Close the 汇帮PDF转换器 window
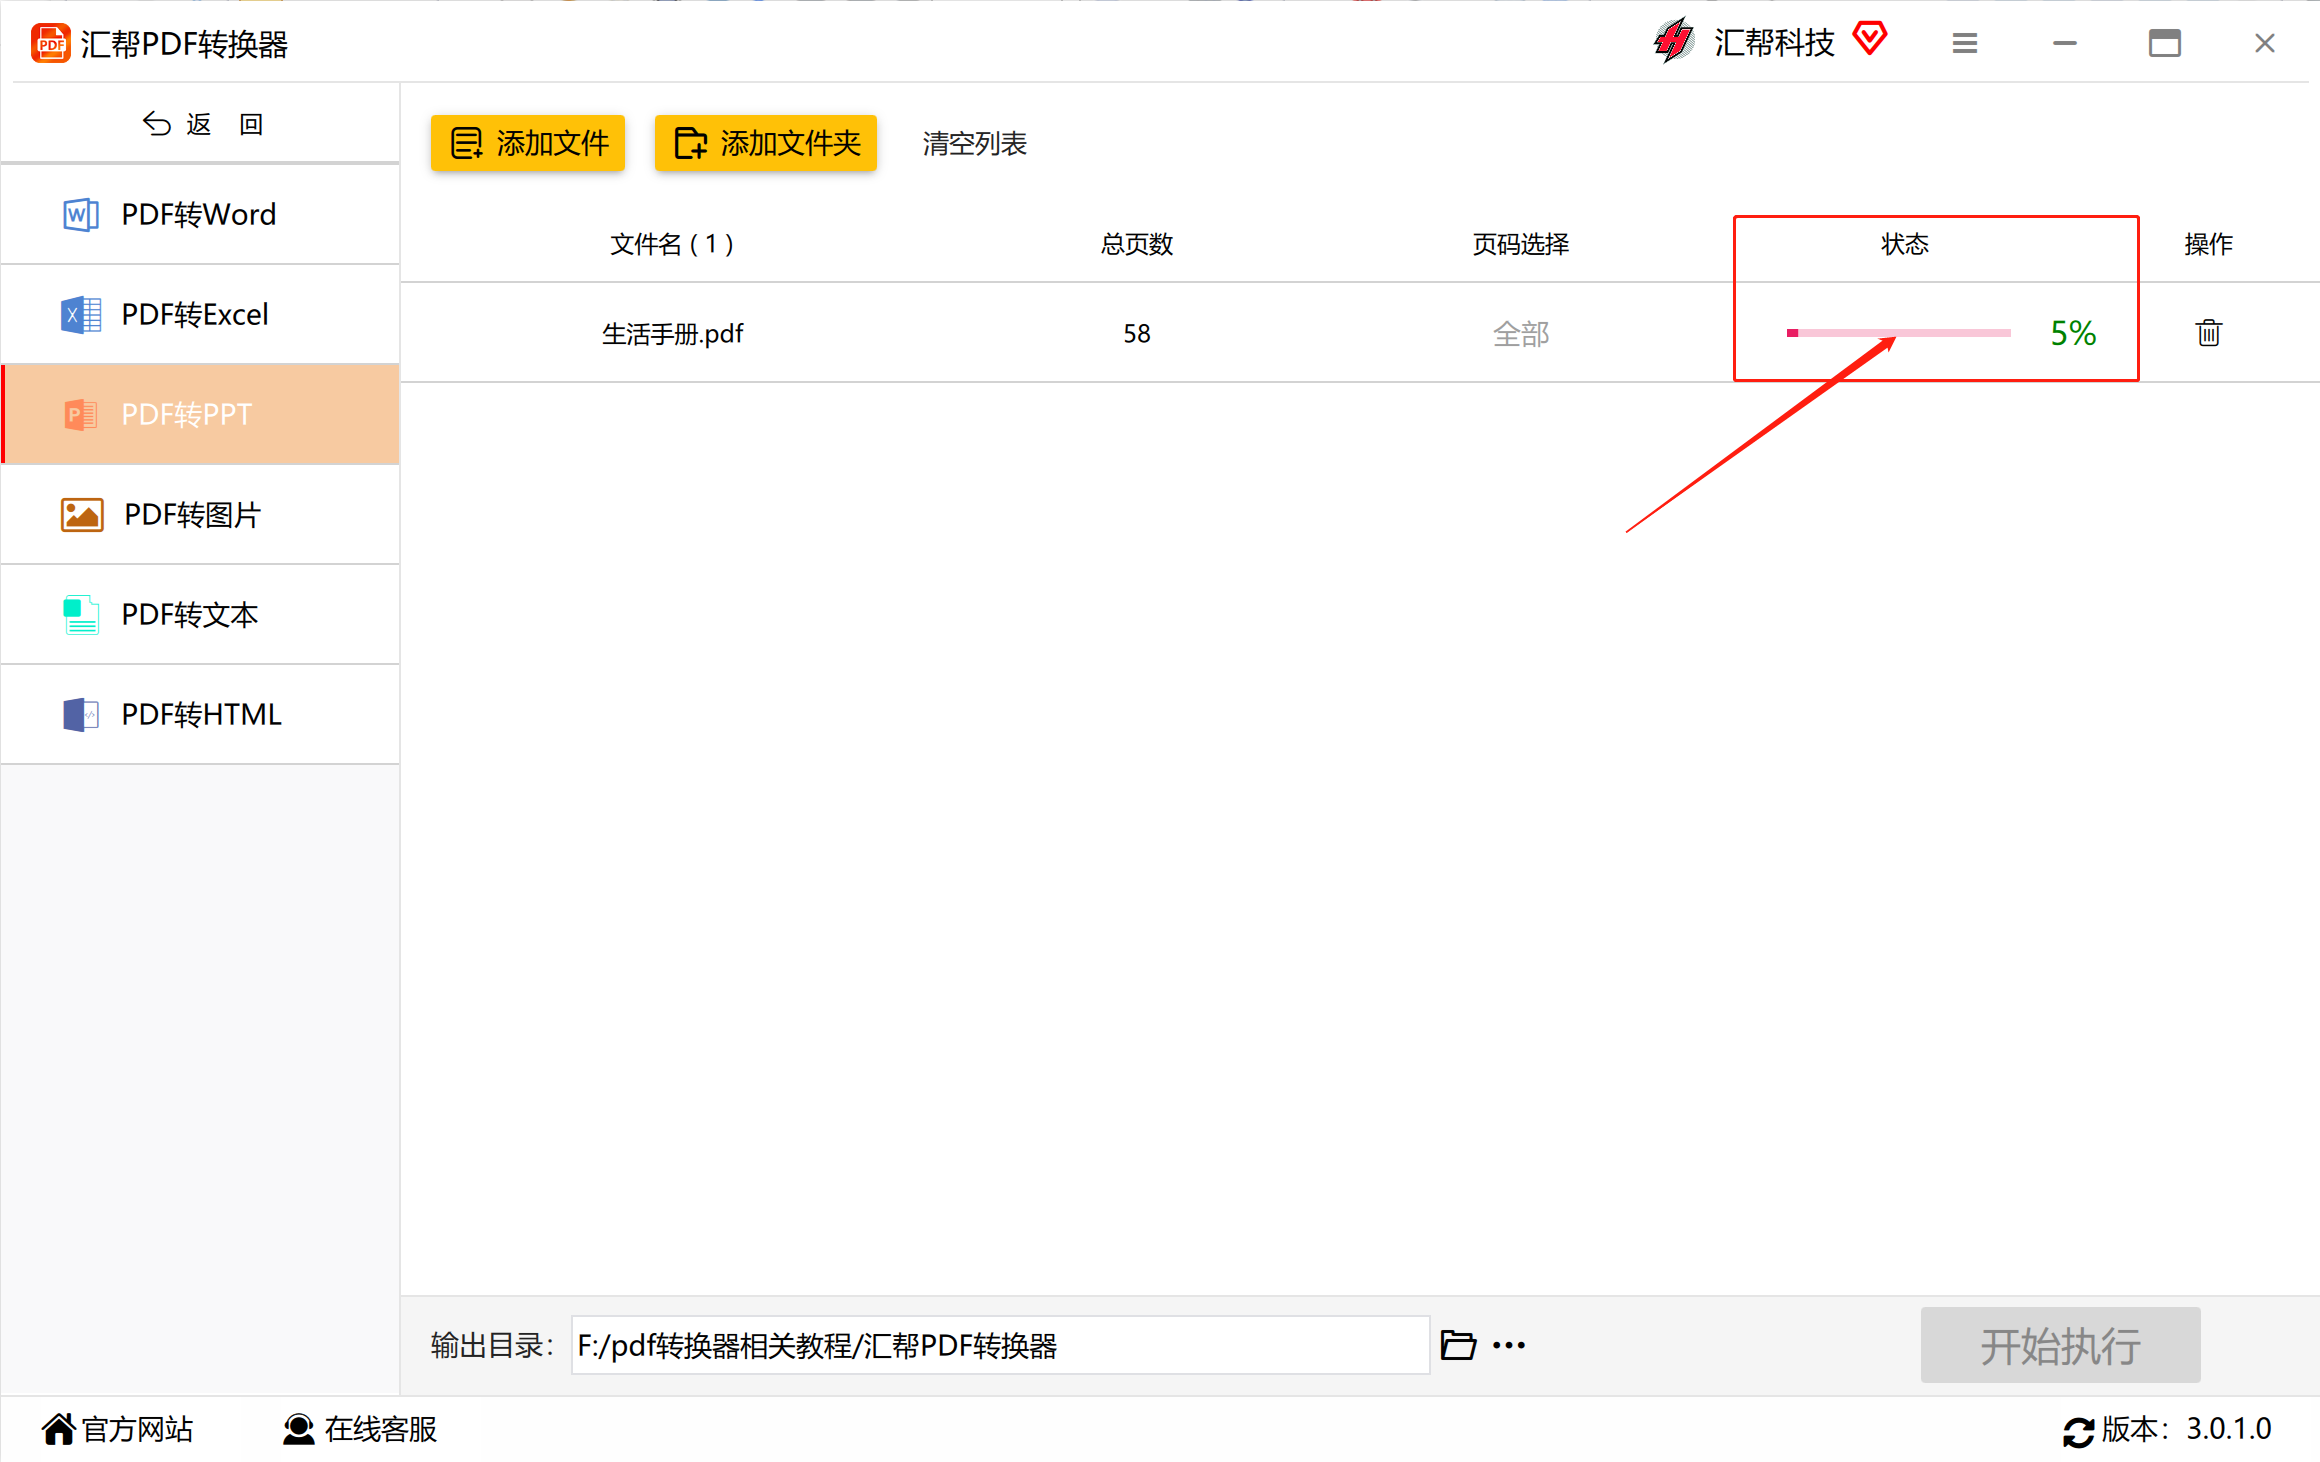Image resolution: width=2320 pixels, height=1462 pixels. (2264, 43)
